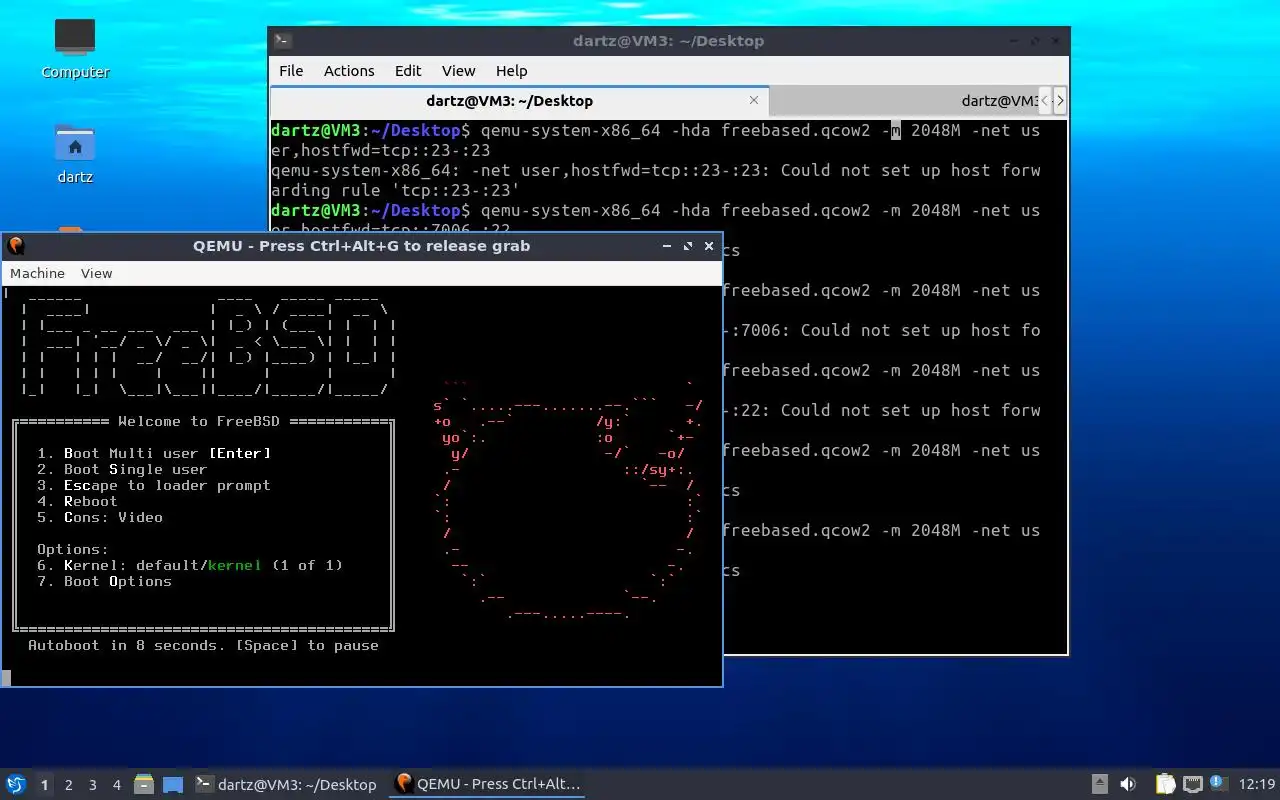The image size is (1280, 800).
Task: Click the 'Autoboot in 8 seconds' message
Action: tap(203, 645)
